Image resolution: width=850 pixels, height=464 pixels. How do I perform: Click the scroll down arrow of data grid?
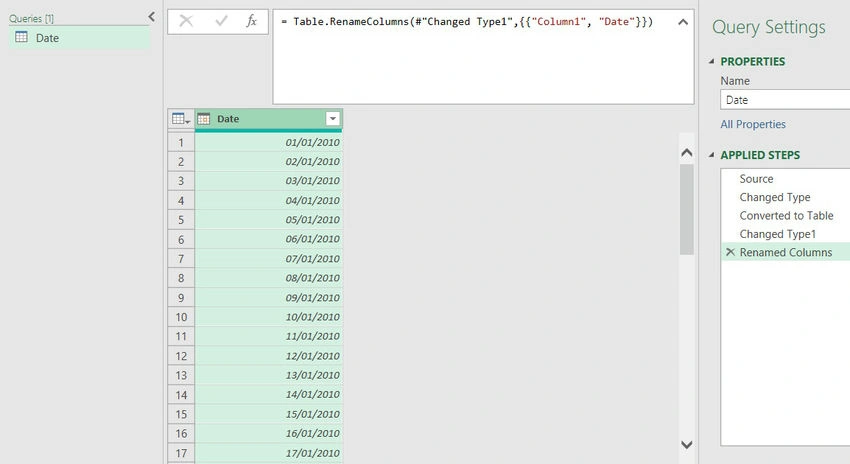click(x=687, y=444)
